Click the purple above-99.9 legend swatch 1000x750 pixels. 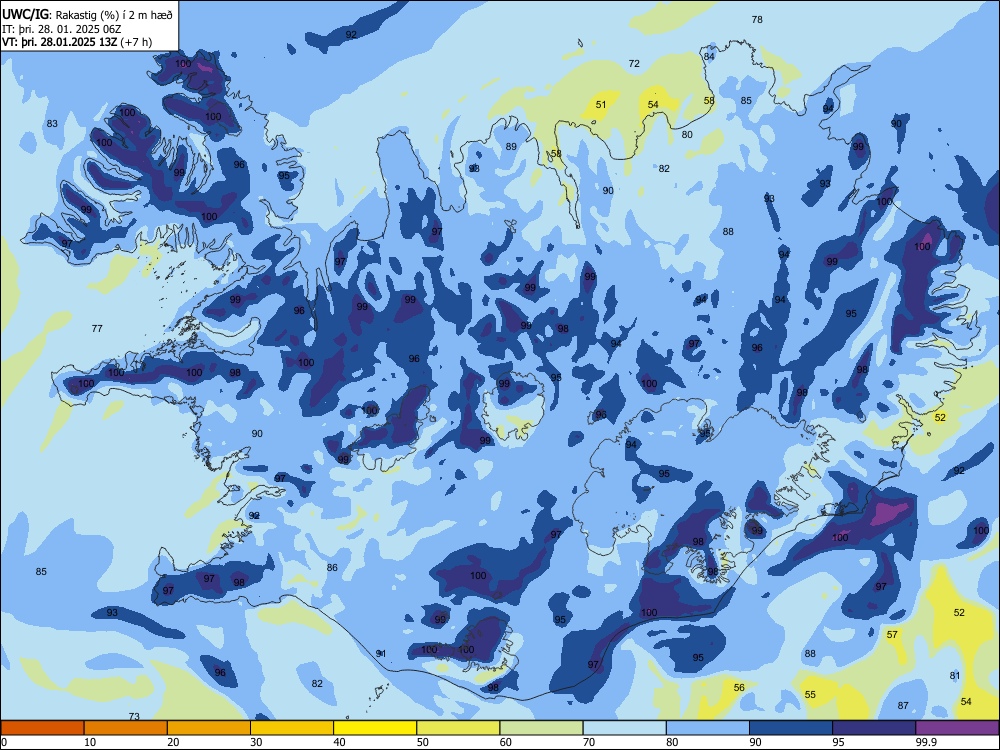click(957, 728)
